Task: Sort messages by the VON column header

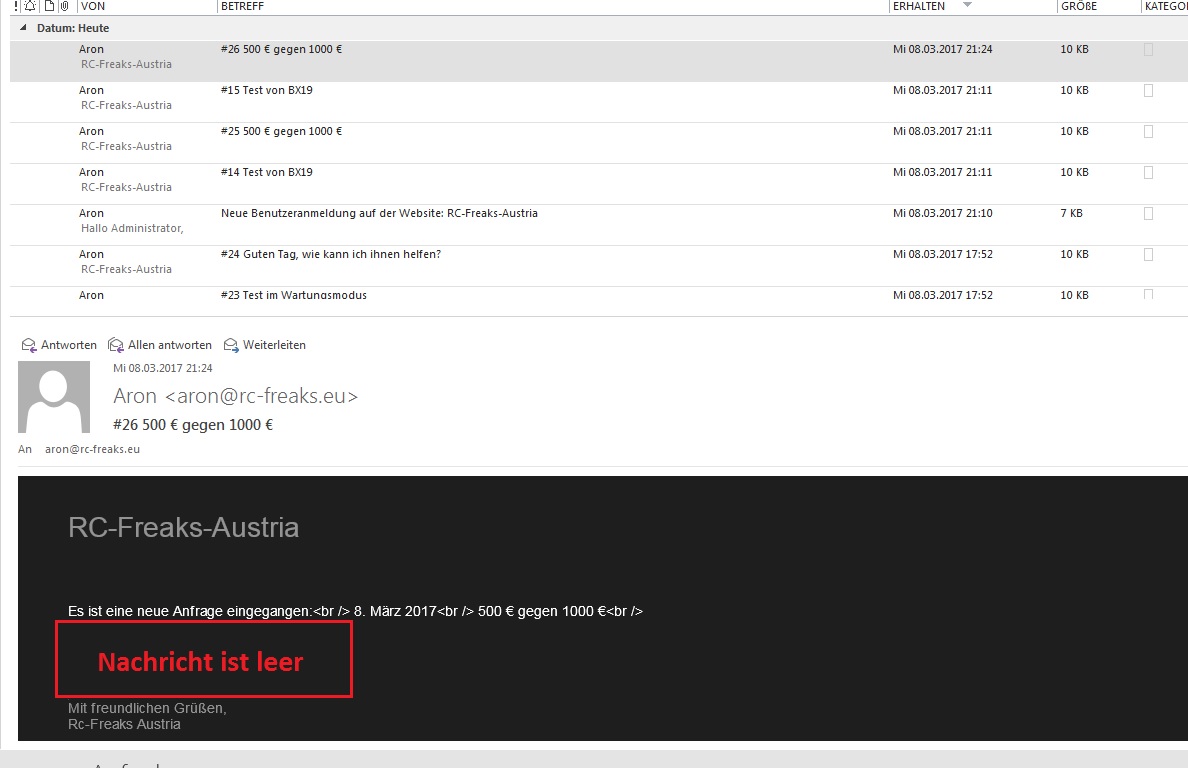Action: [93, 6]
